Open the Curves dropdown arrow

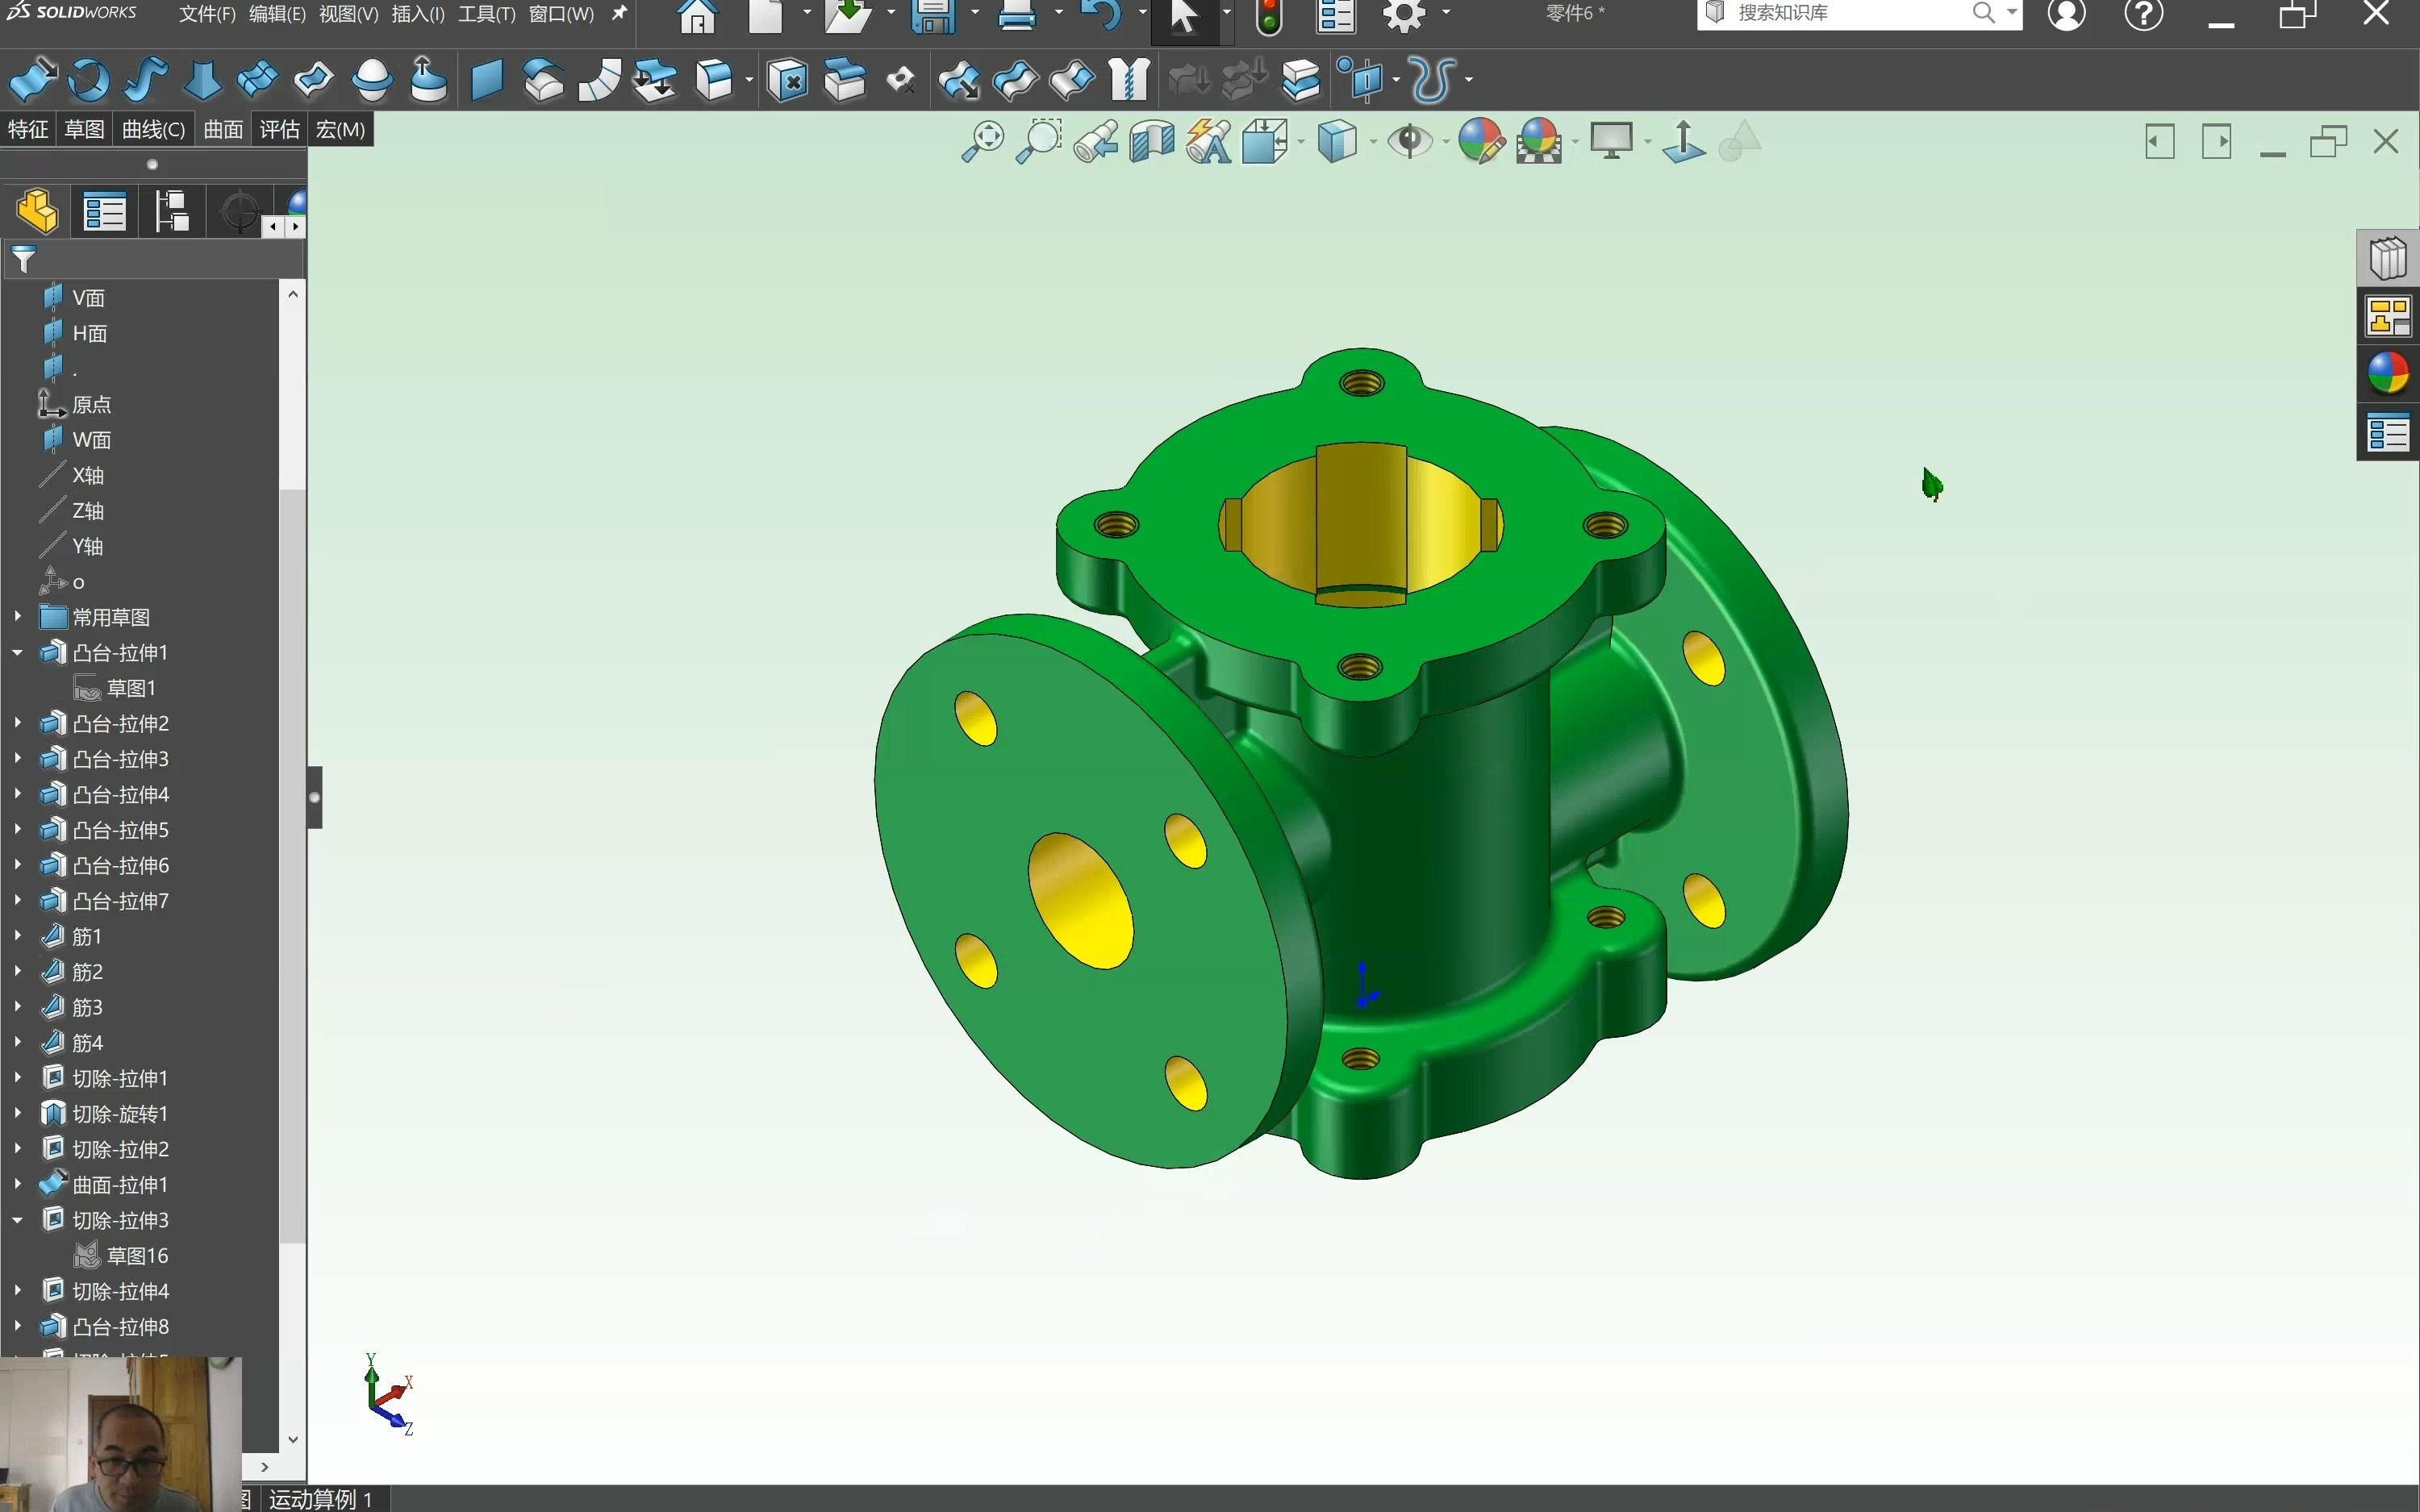[1468, 80]
